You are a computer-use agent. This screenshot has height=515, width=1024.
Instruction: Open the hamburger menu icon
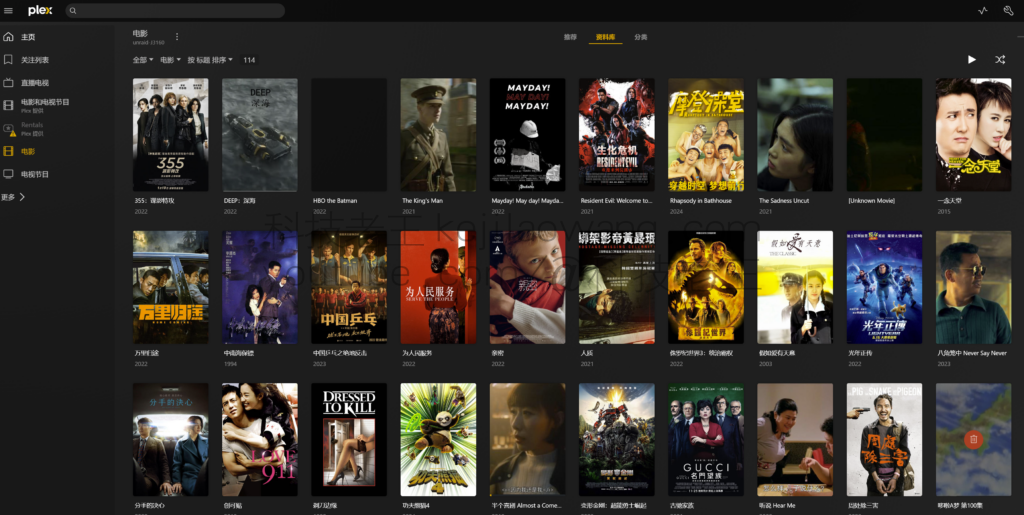tap(8, 10)
